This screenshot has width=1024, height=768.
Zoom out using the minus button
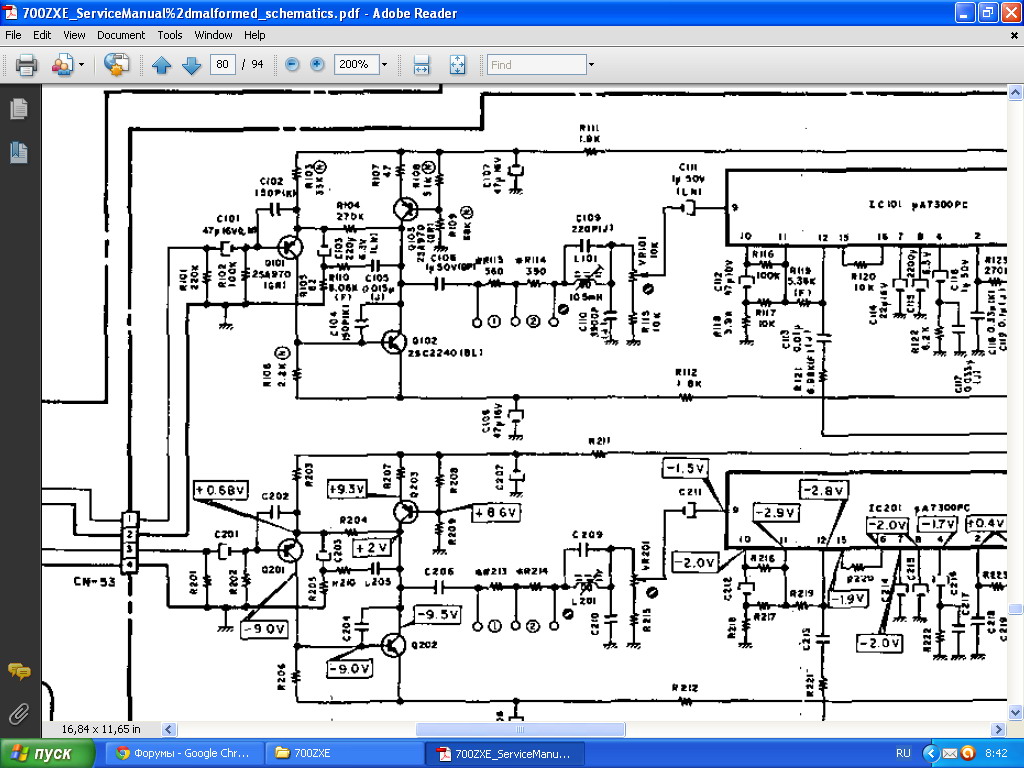click(292, 65)
